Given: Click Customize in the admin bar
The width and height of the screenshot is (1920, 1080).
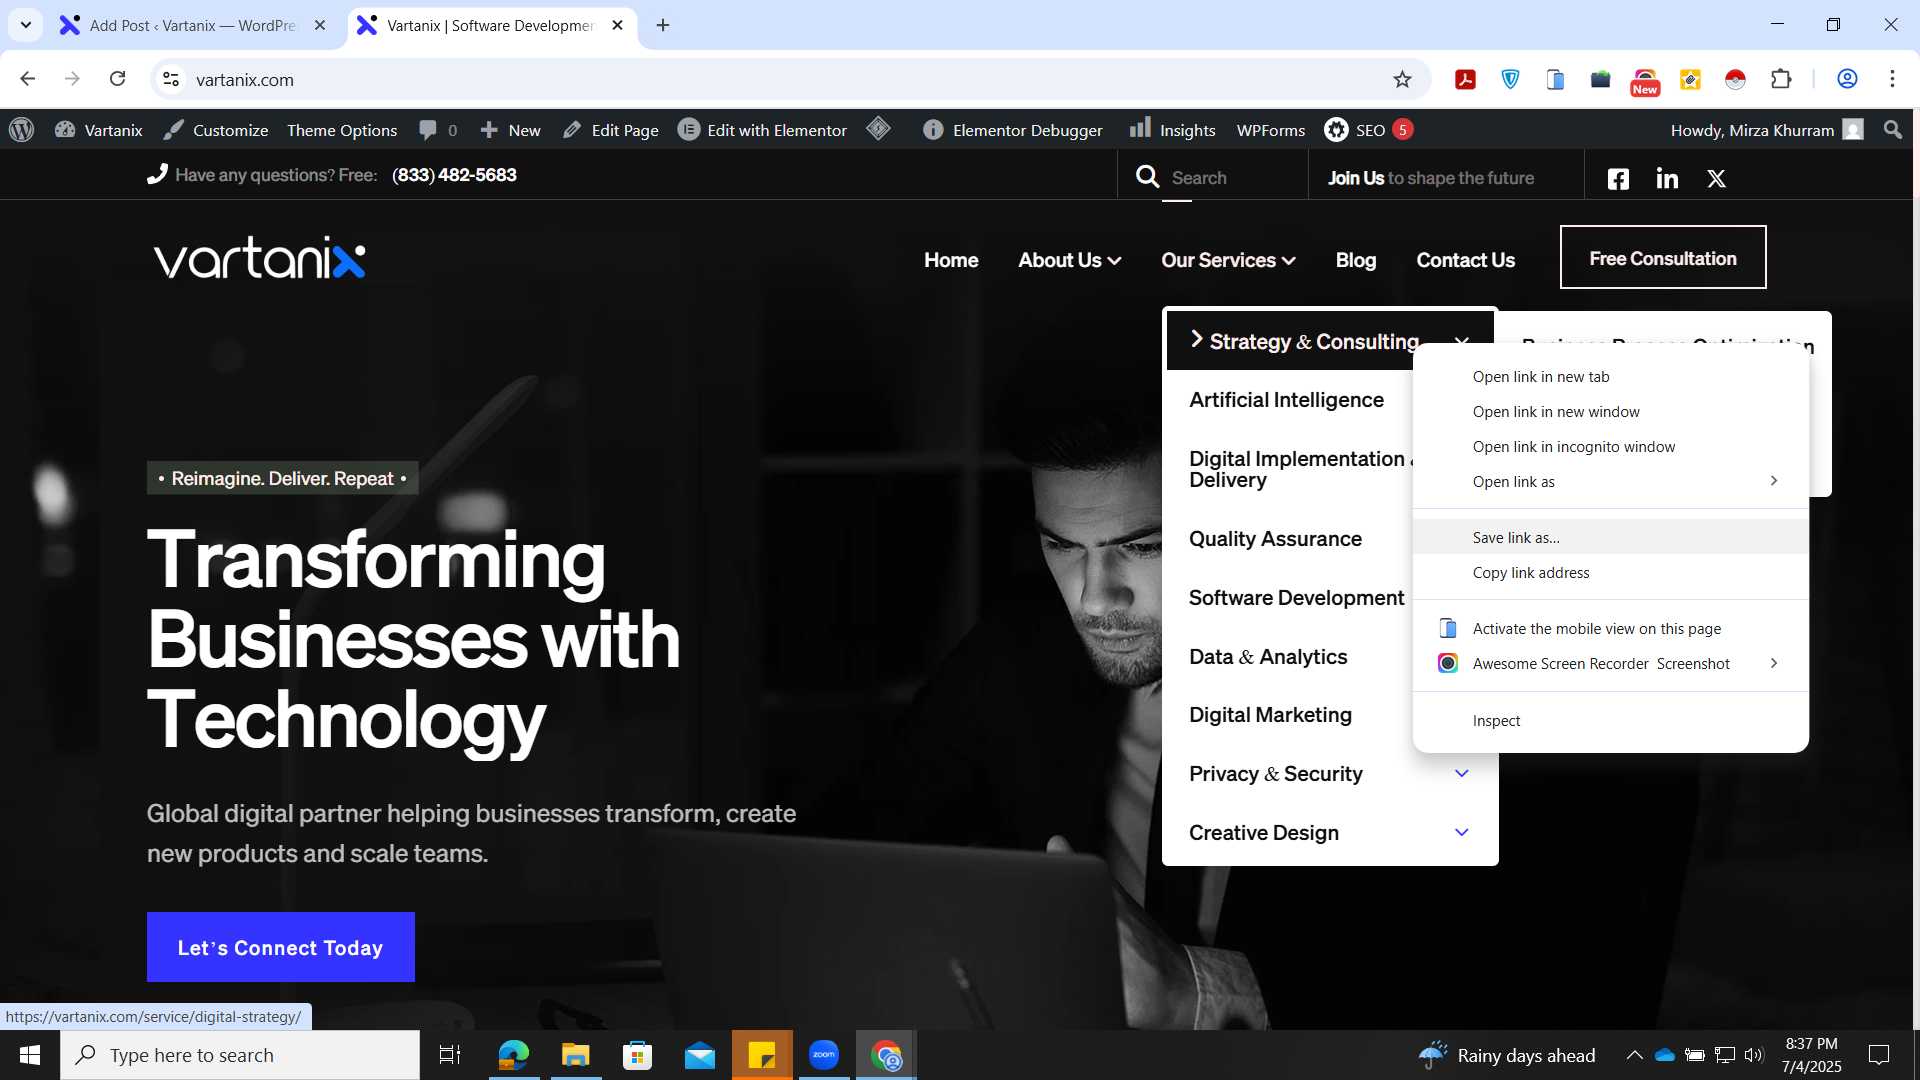Looking at the screenshot, I should click(216, 130).
